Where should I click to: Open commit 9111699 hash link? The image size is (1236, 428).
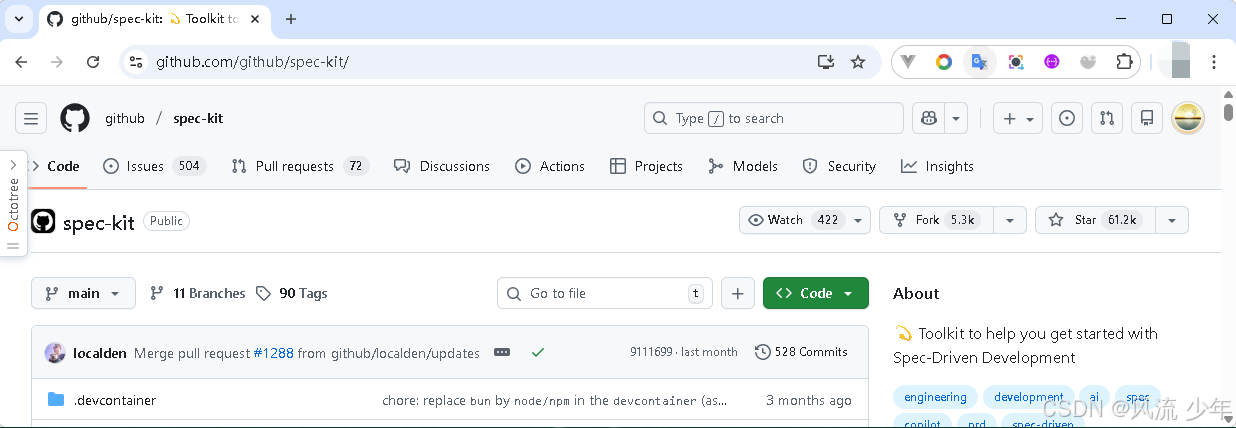(651, 352)
